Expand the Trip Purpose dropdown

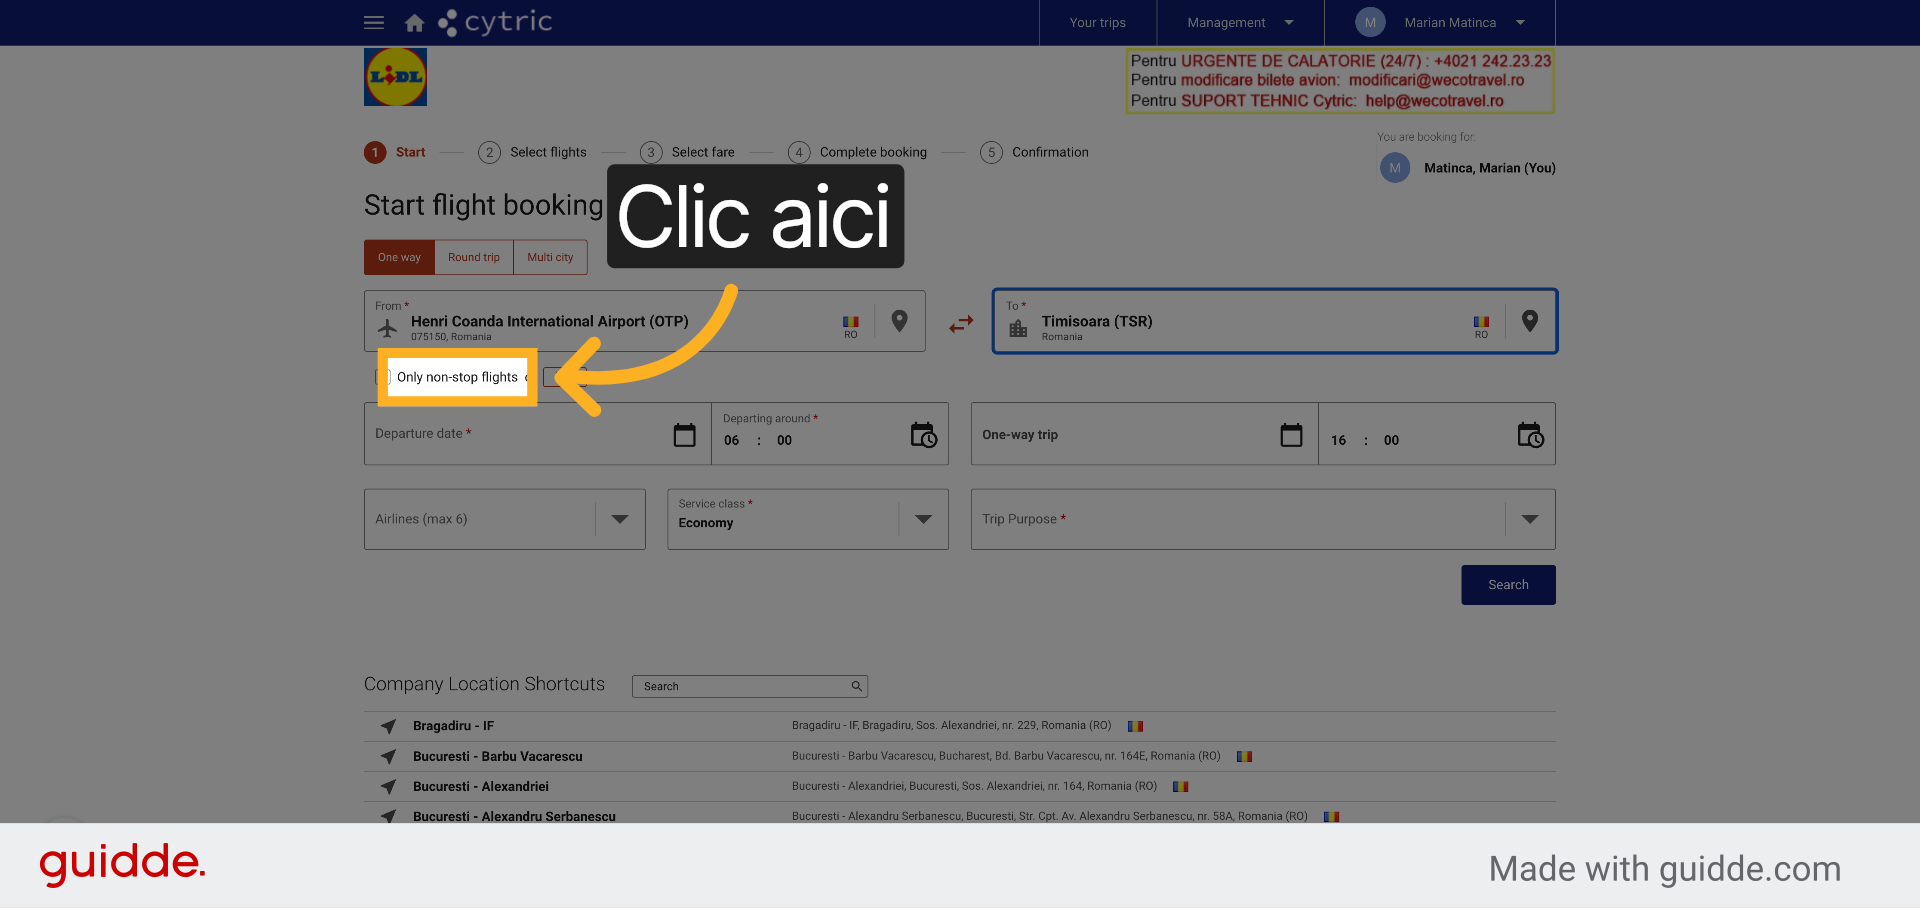[x=1530, y=519]
